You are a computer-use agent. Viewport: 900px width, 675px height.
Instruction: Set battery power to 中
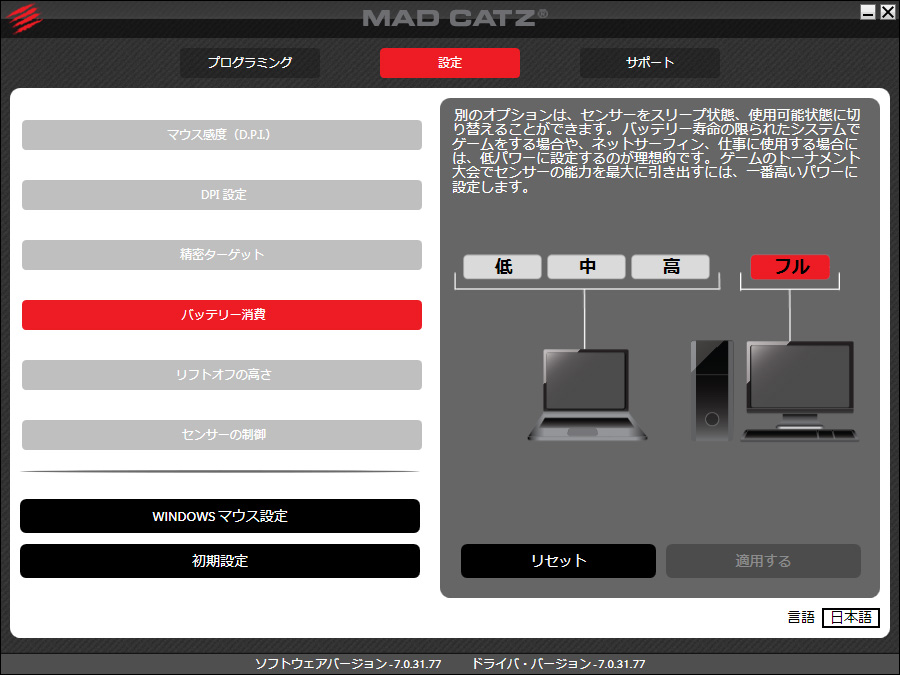coord(587,267)
